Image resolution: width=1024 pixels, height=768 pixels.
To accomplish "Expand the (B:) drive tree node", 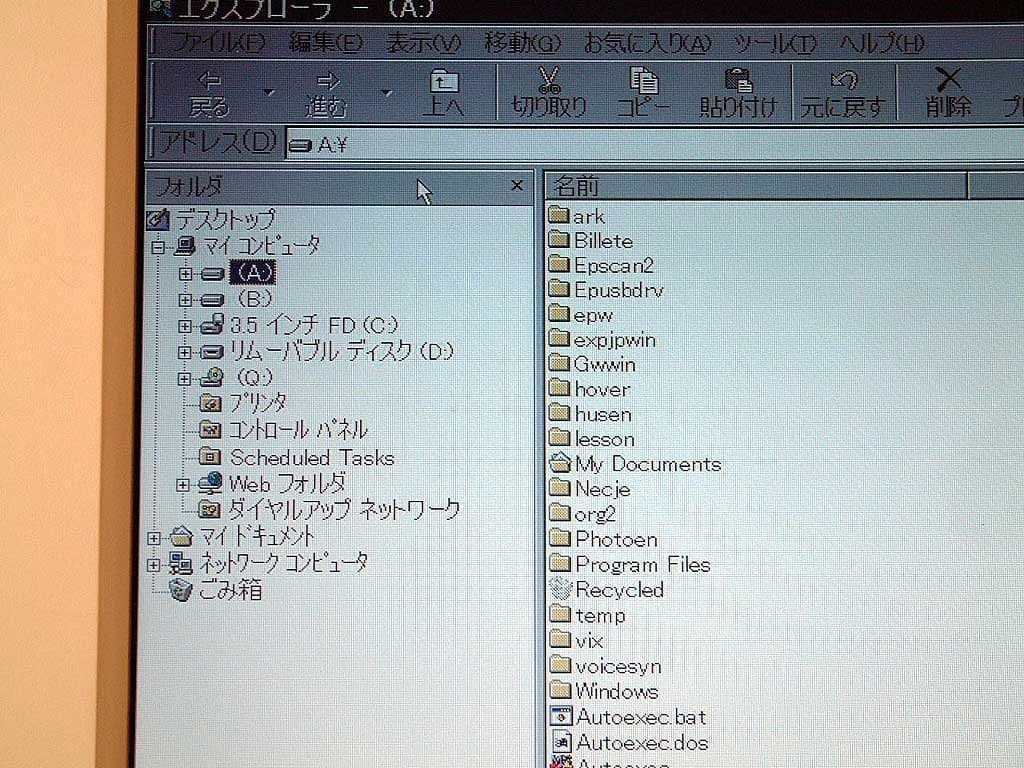I will 186,299.
